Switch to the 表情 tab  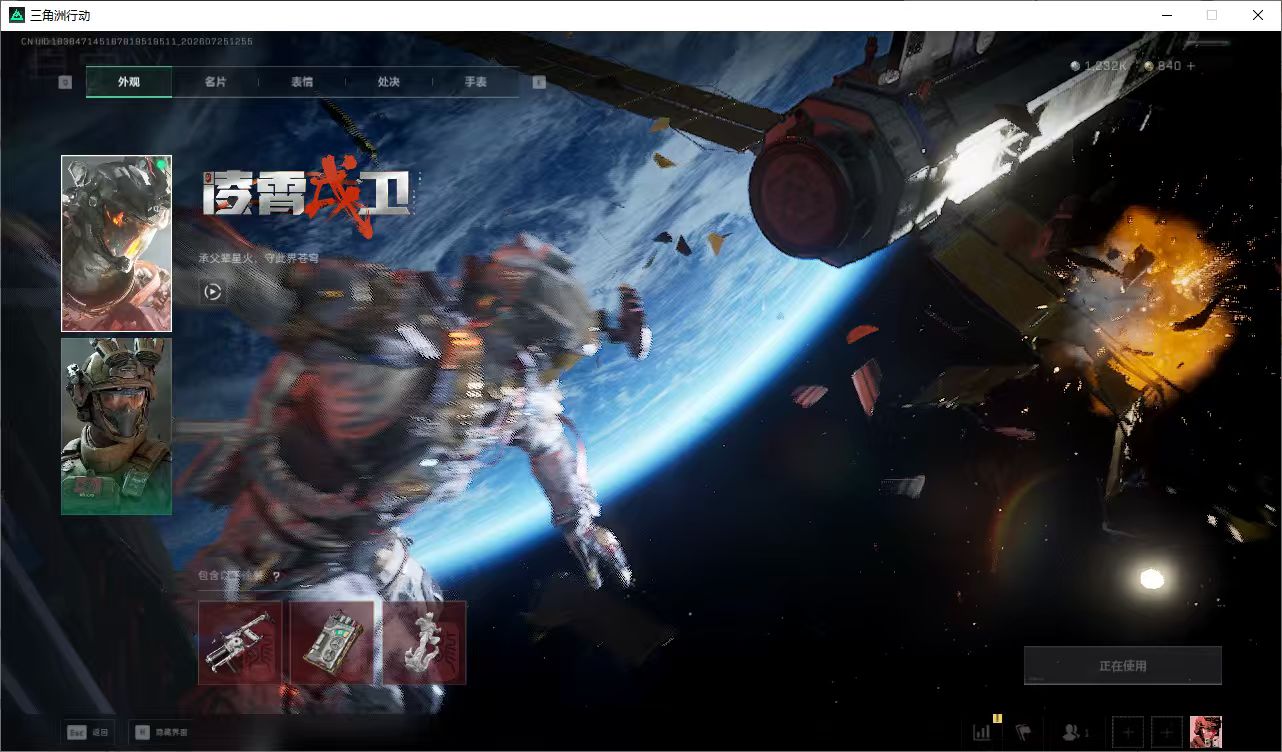coord(302,82)
